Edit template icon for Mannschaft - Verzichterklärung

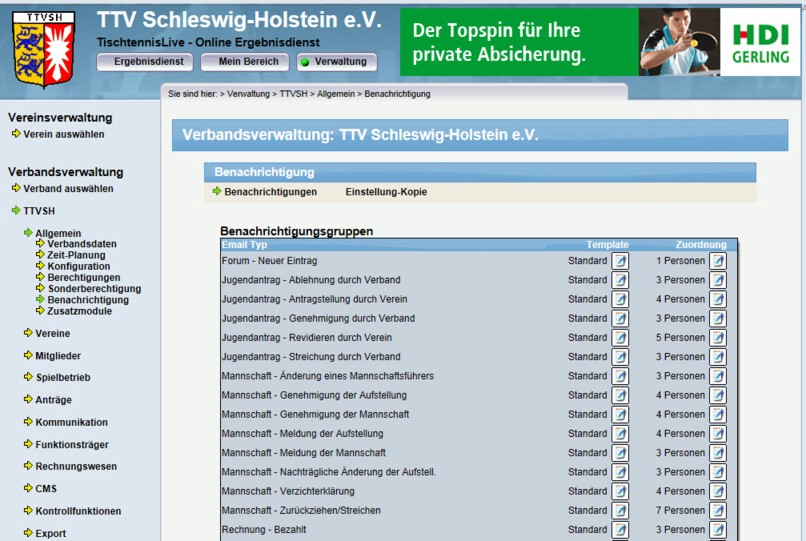620,492
